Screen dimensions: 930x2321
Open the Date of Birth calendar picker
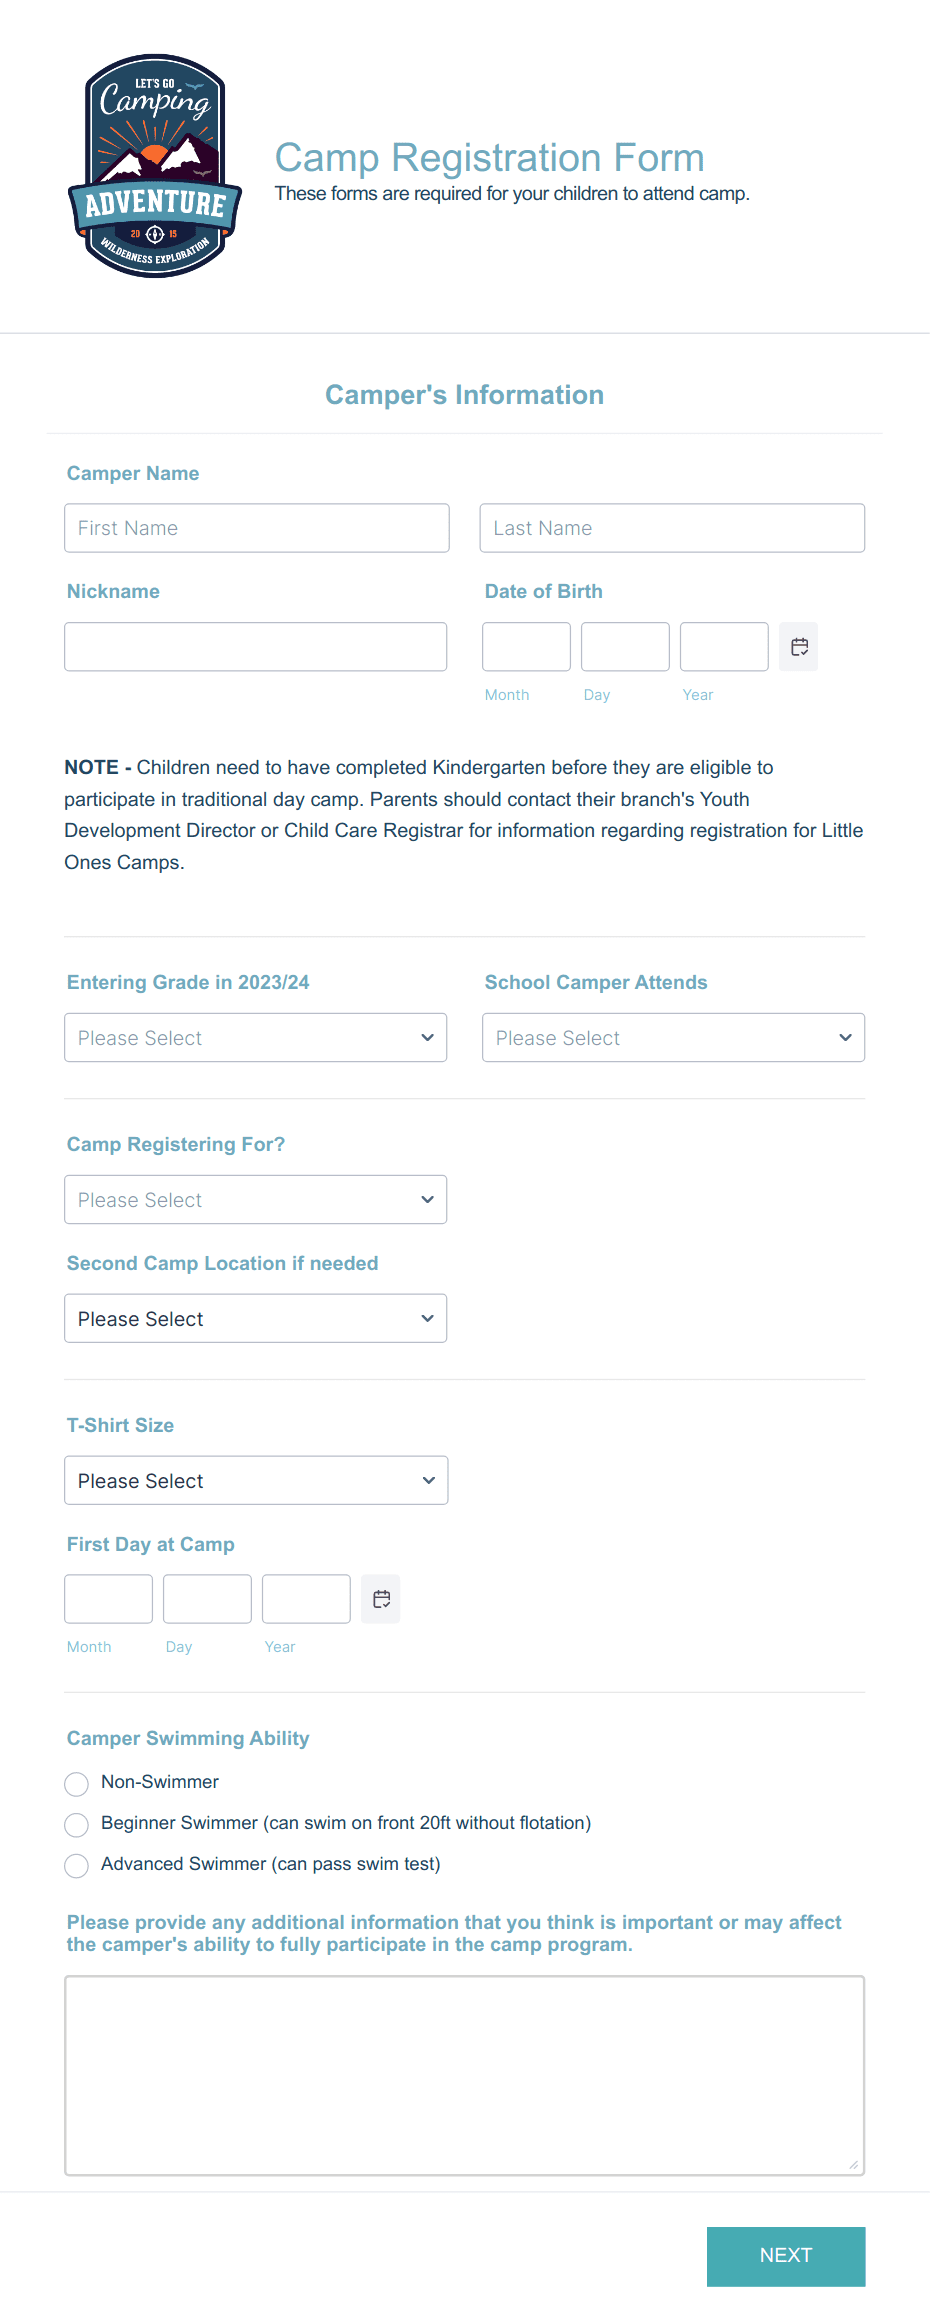[798, 646]
